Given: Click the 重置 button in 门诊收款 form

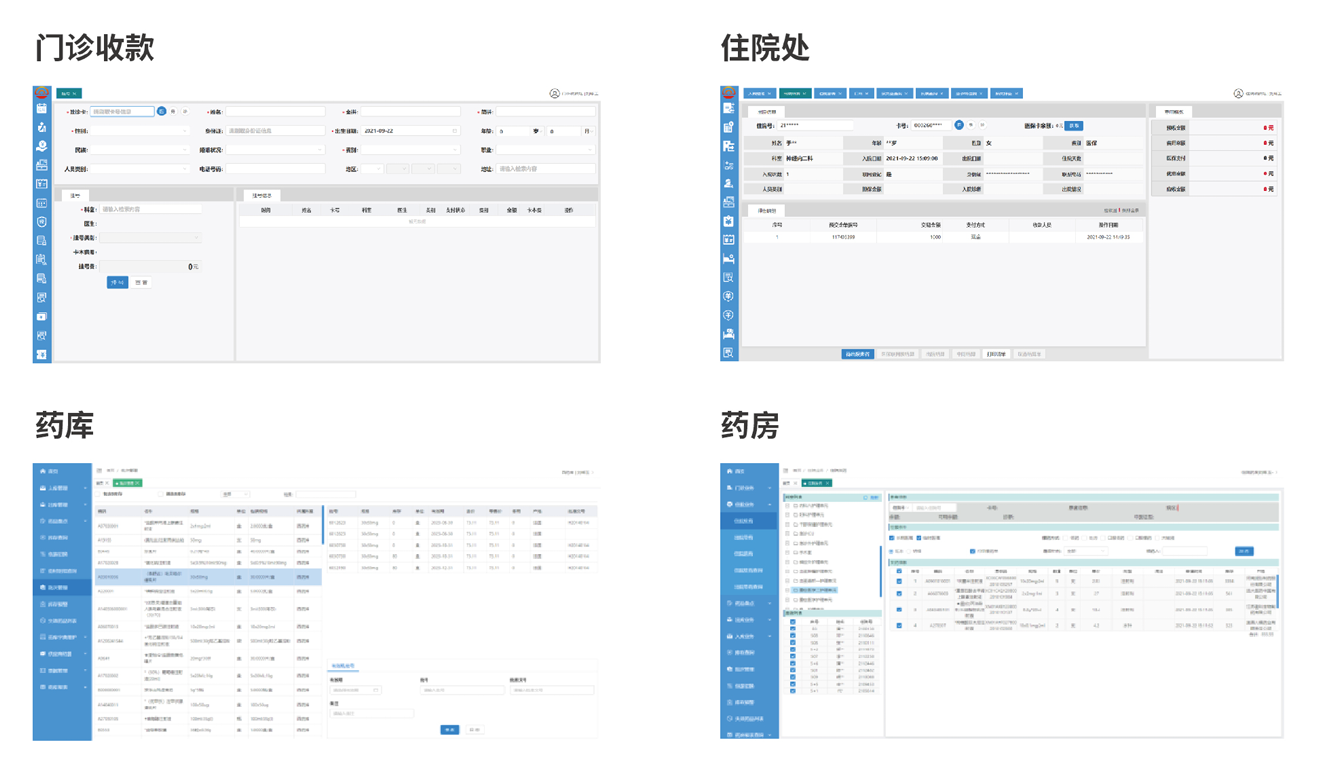Looking at the screenshot, I should [142, 283].
